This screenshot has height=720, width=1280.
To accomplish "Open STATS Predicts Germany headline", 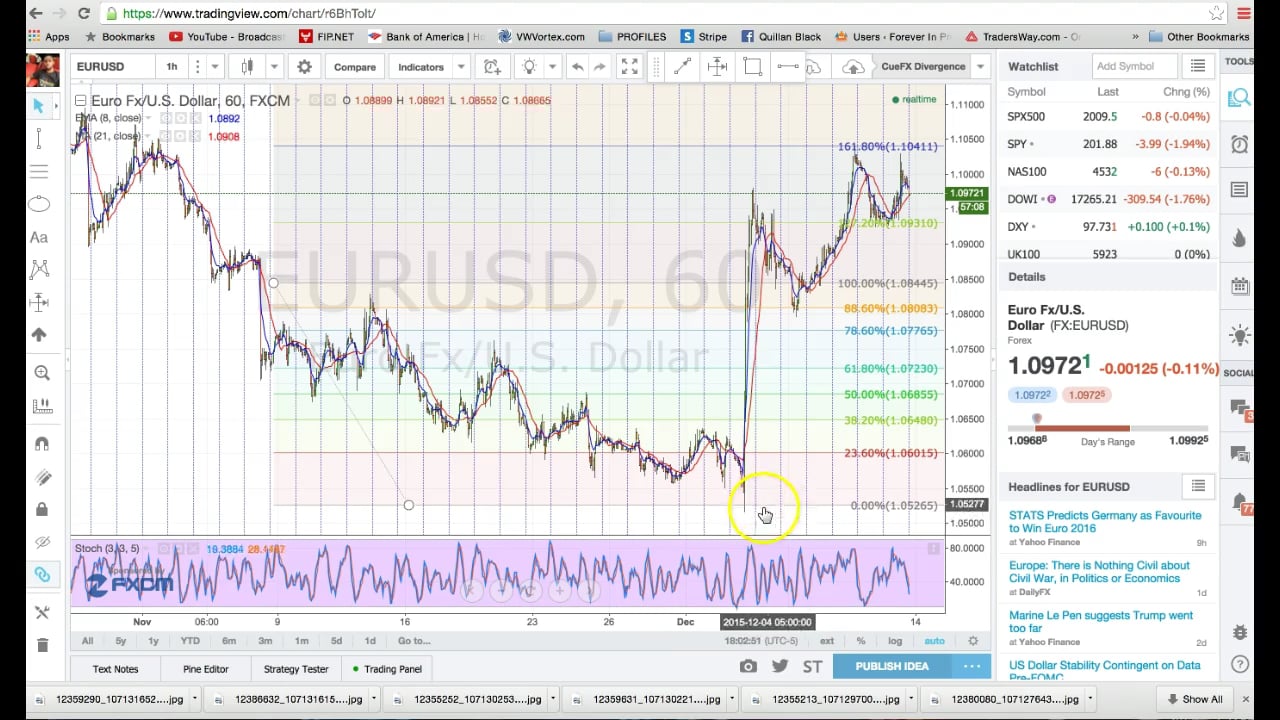I will (1105, 522).
